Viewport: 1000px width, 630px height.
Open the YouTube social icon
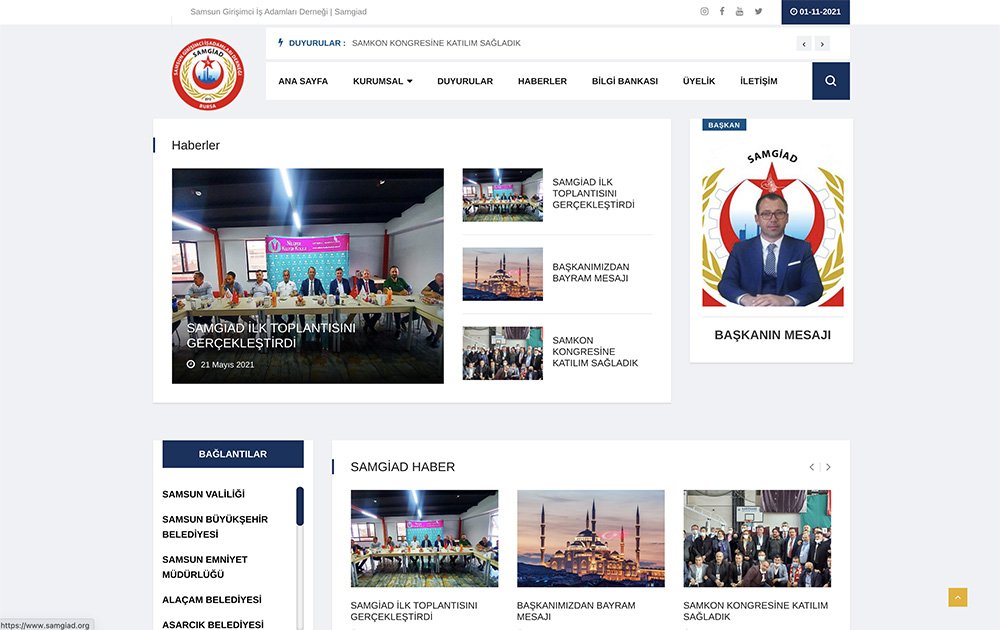[x=739, y=11]
